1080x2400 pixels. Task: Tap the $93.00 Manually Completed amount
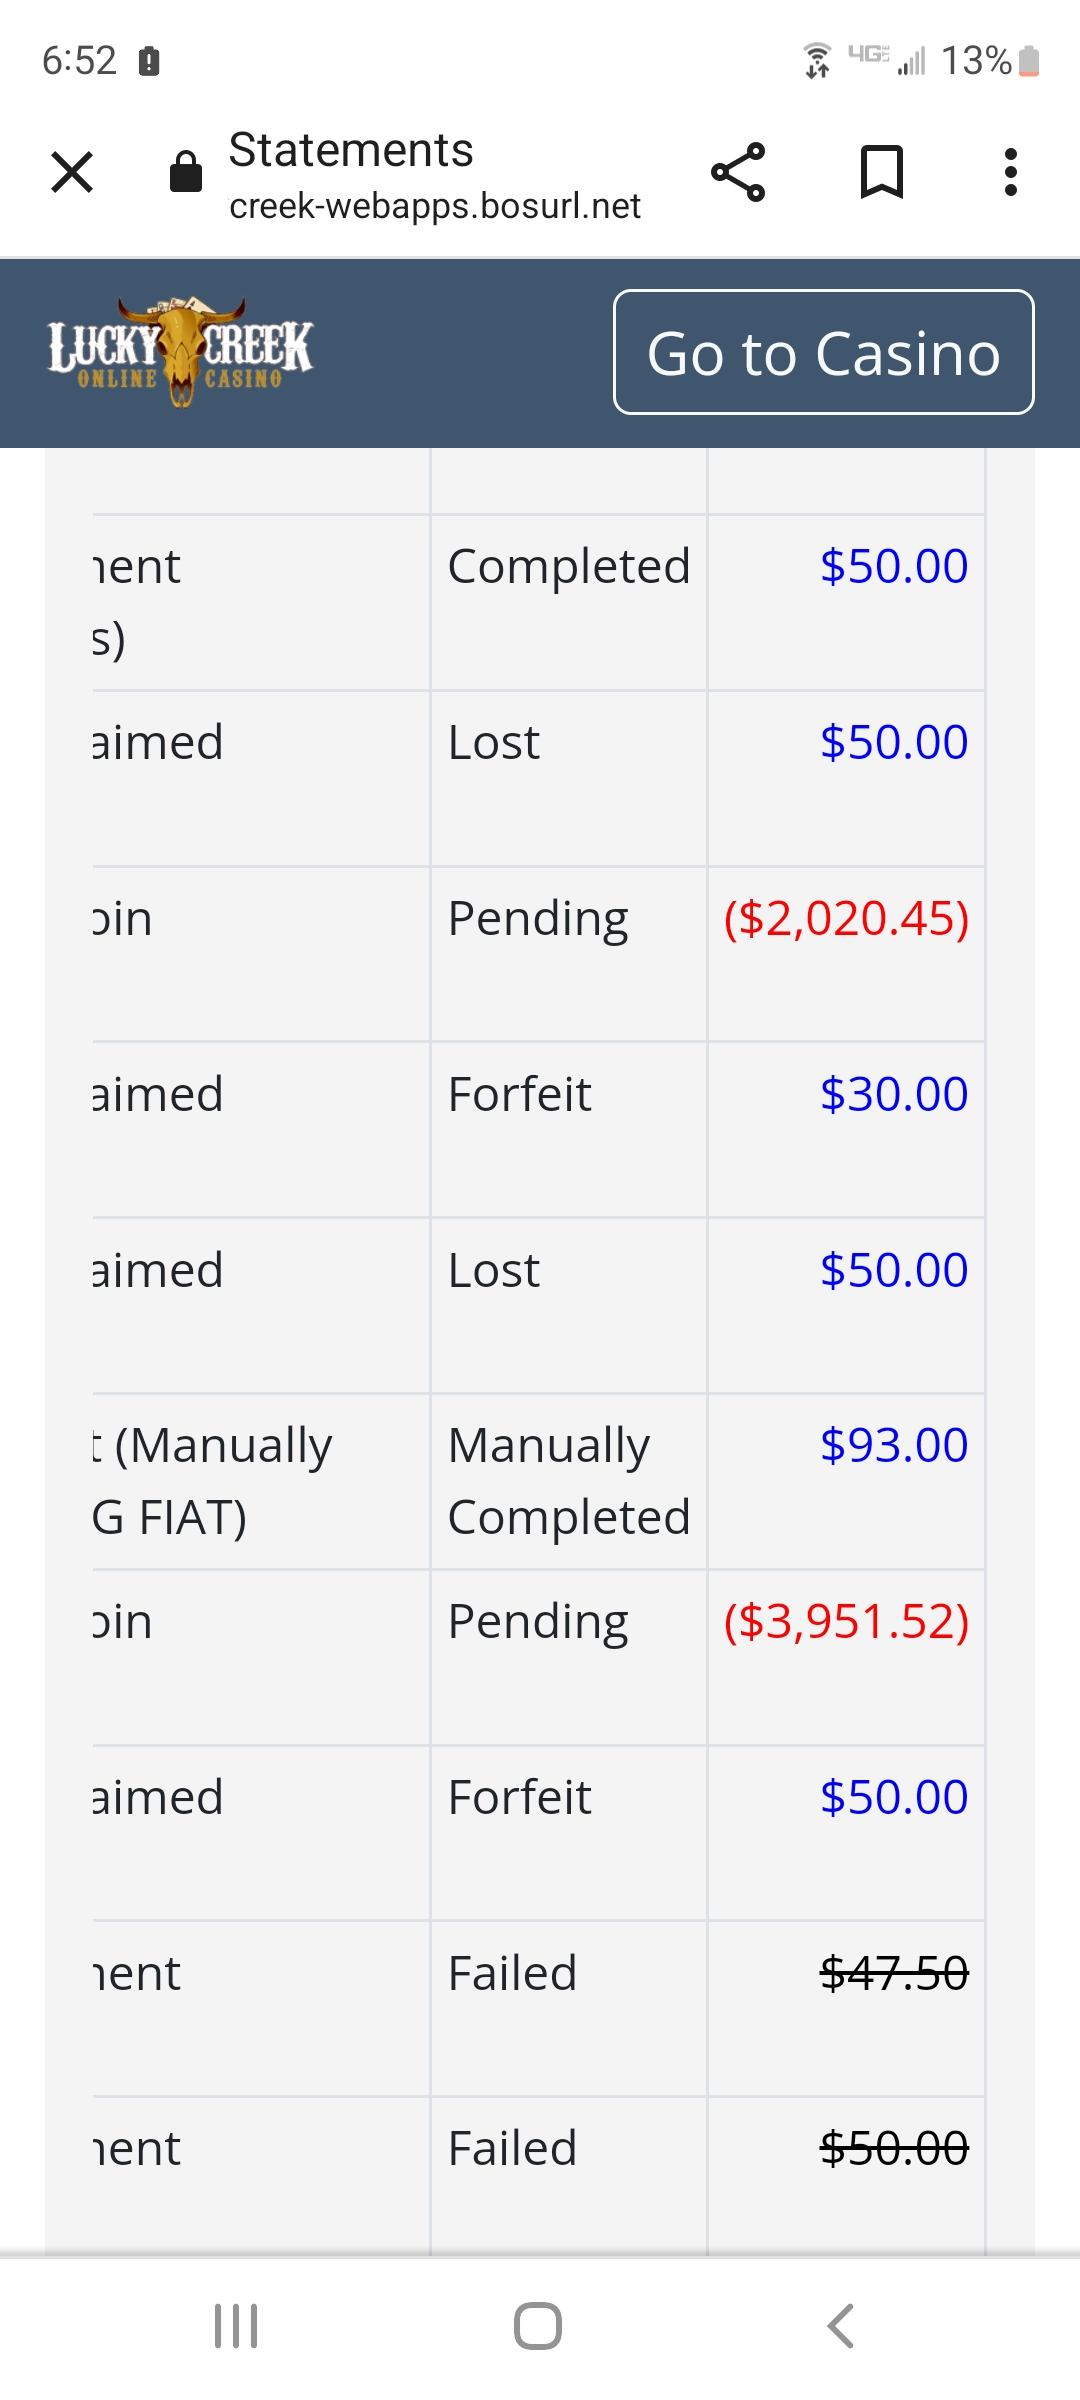click(894, 1445)
